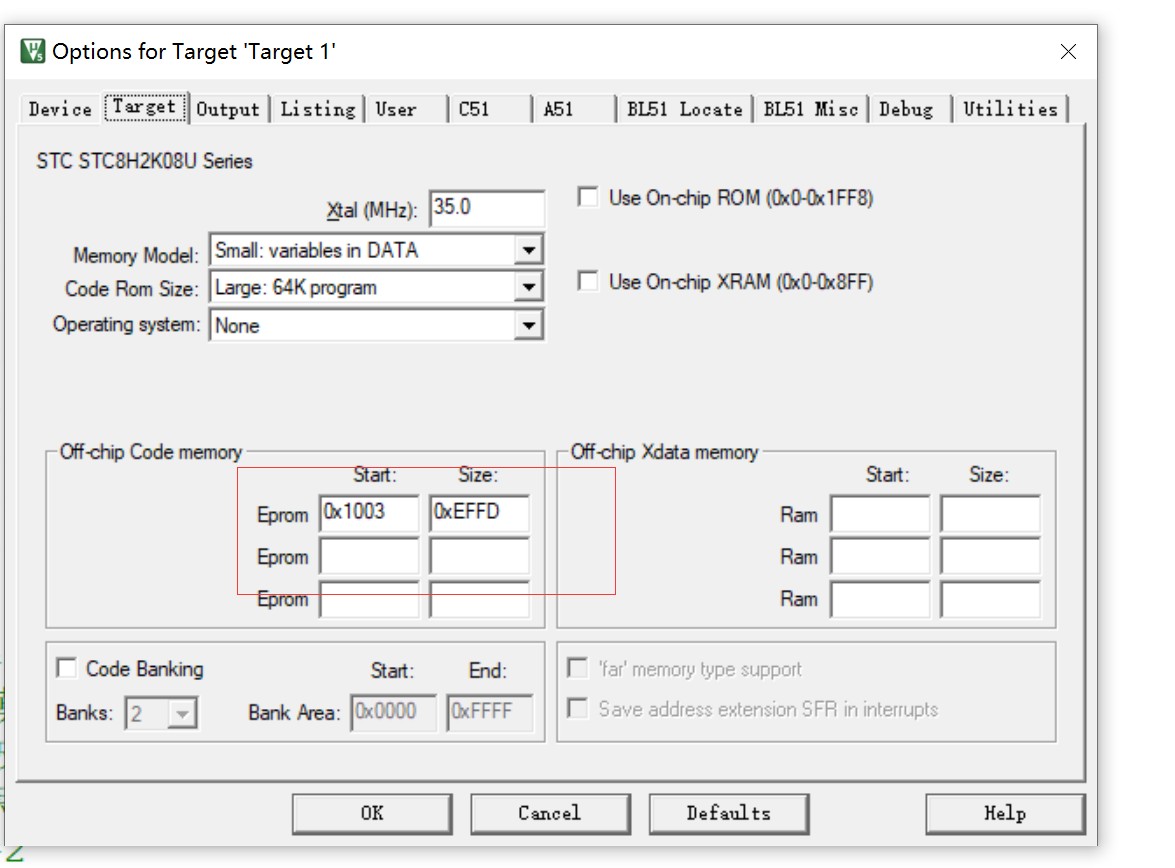
Task: Select the Target tab
Action: point(144,107)
